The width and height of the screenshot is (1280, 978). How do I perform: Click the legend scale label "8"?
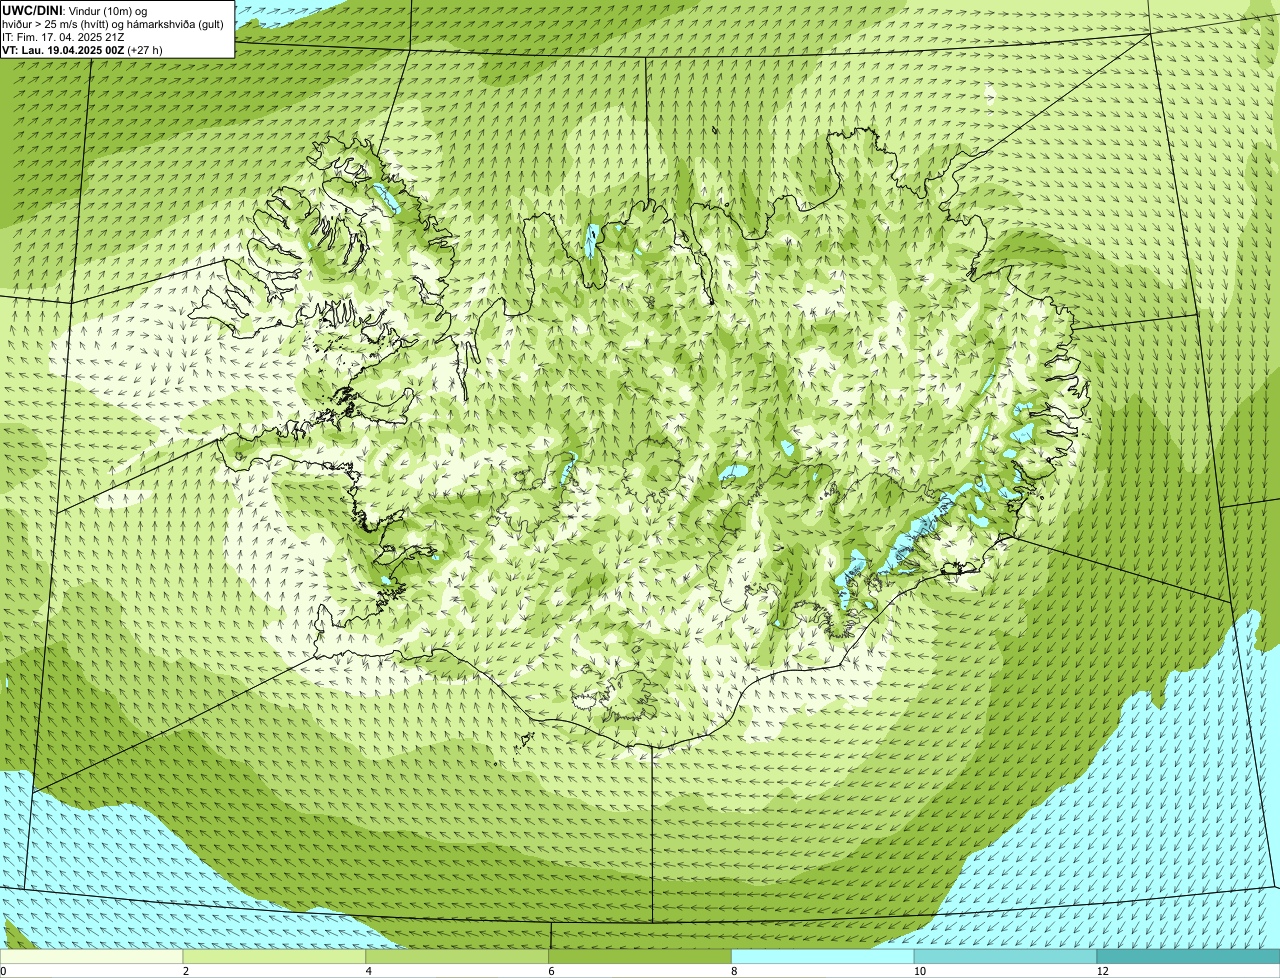[734, 971]
